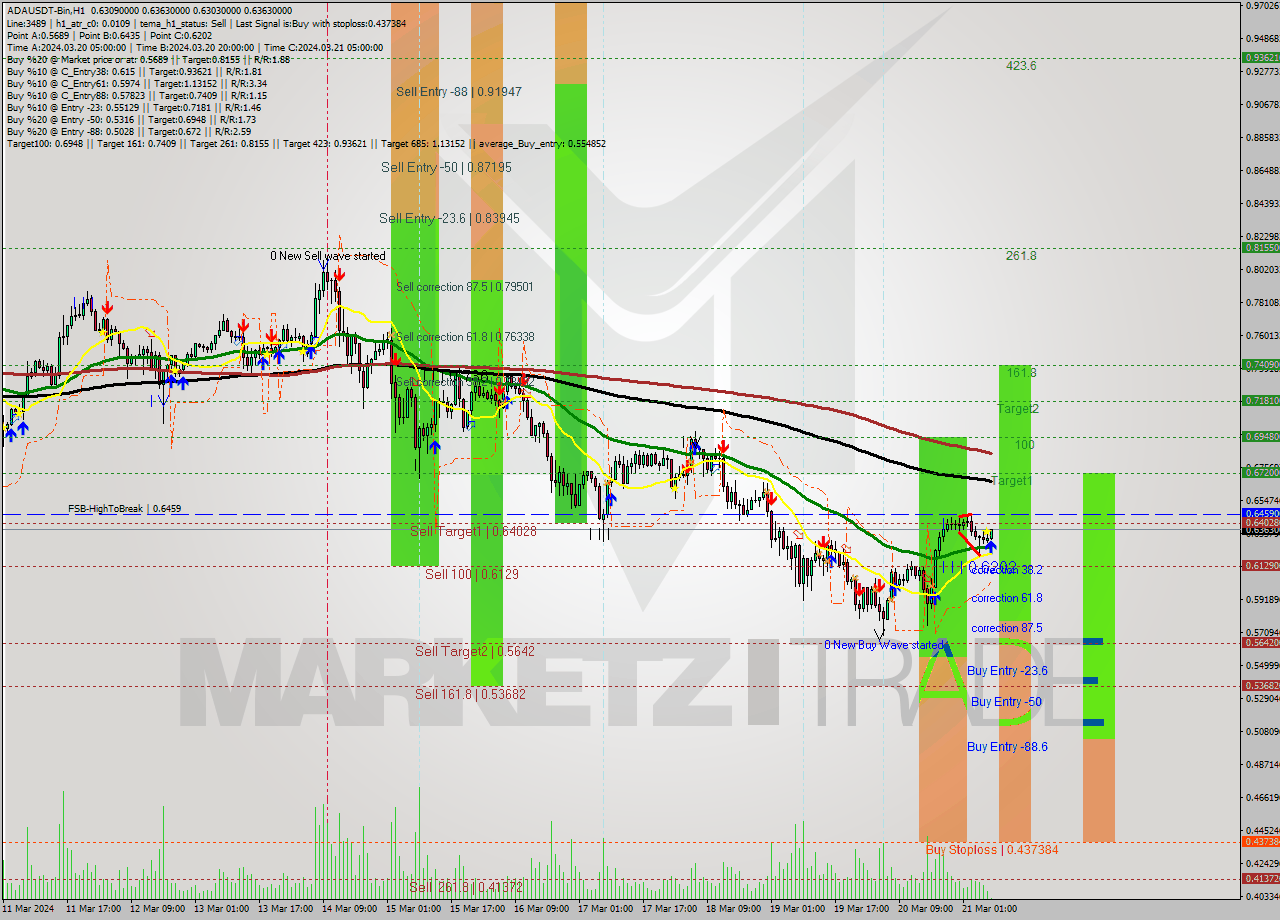
Task: Click the red 0.56420 price axis tag
Action: 1260,643
